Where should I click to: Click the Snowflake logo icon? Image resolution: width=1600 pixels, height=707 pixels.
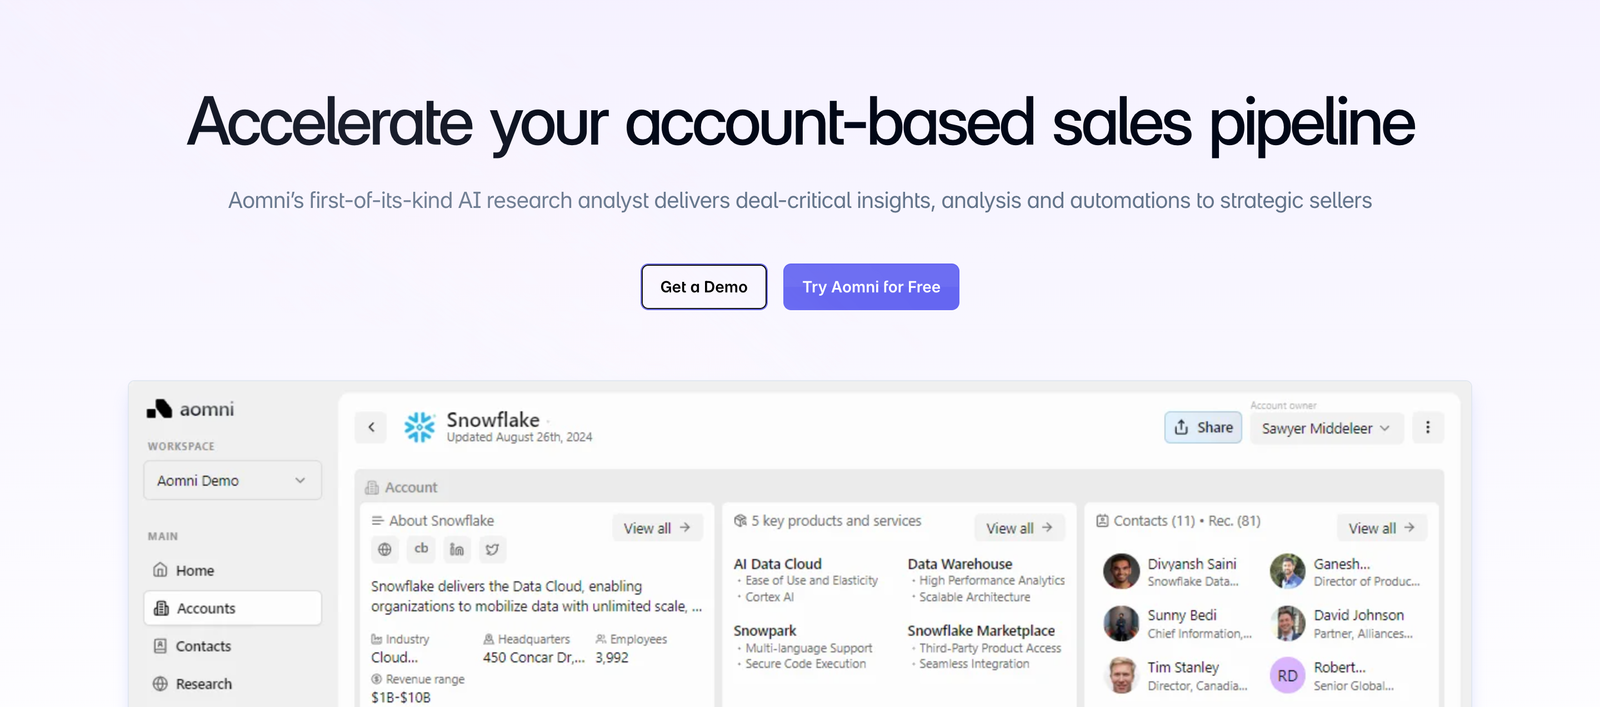click(x=420, y=427)
